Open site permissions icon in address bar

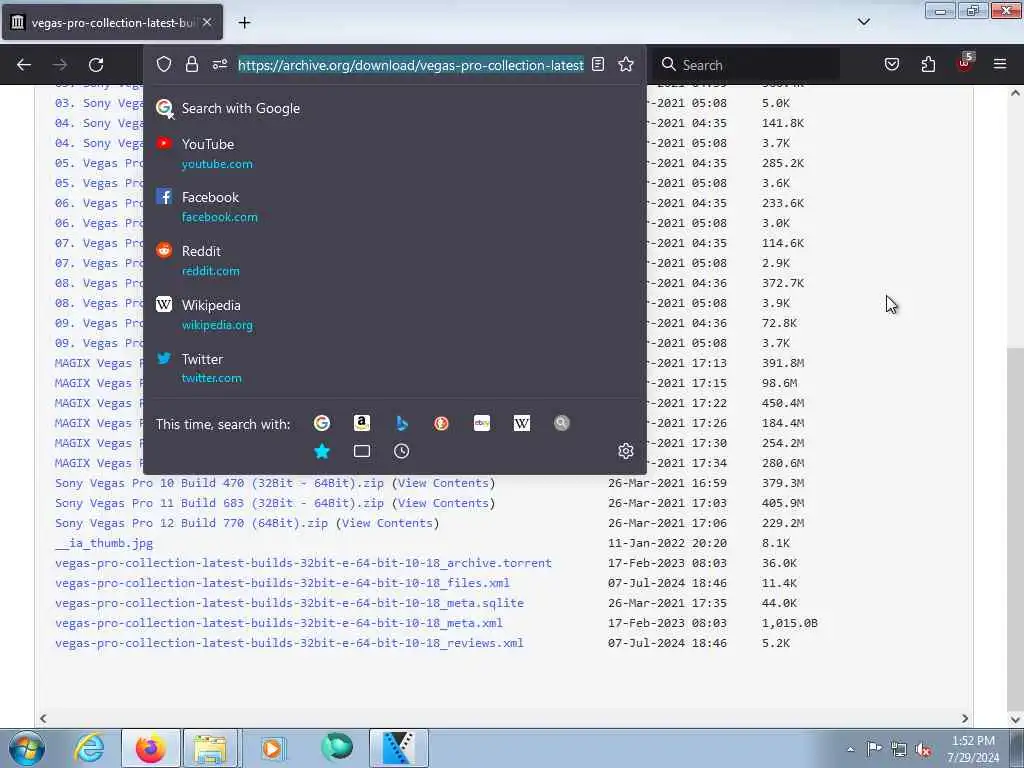[x=220, y=64]
